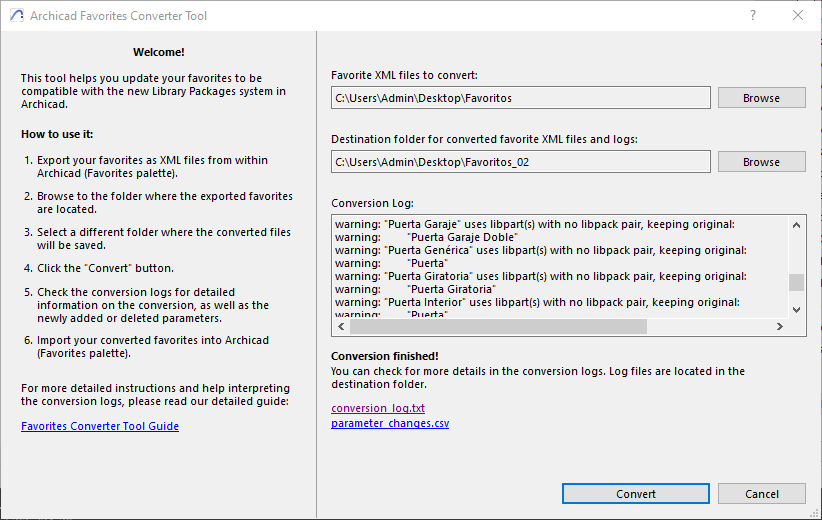
Task: Click the destination folder path field
Action: pos(521,162)
